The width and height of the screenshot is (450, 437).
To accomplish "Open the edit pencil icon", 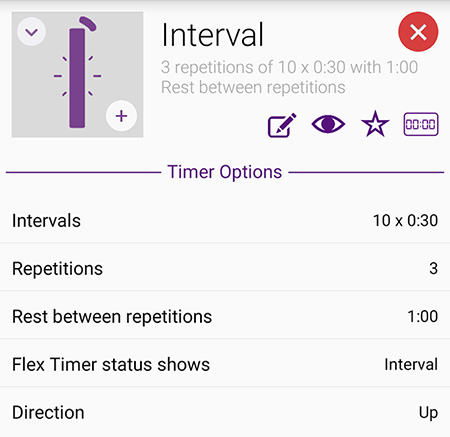I will coord(282,125).
